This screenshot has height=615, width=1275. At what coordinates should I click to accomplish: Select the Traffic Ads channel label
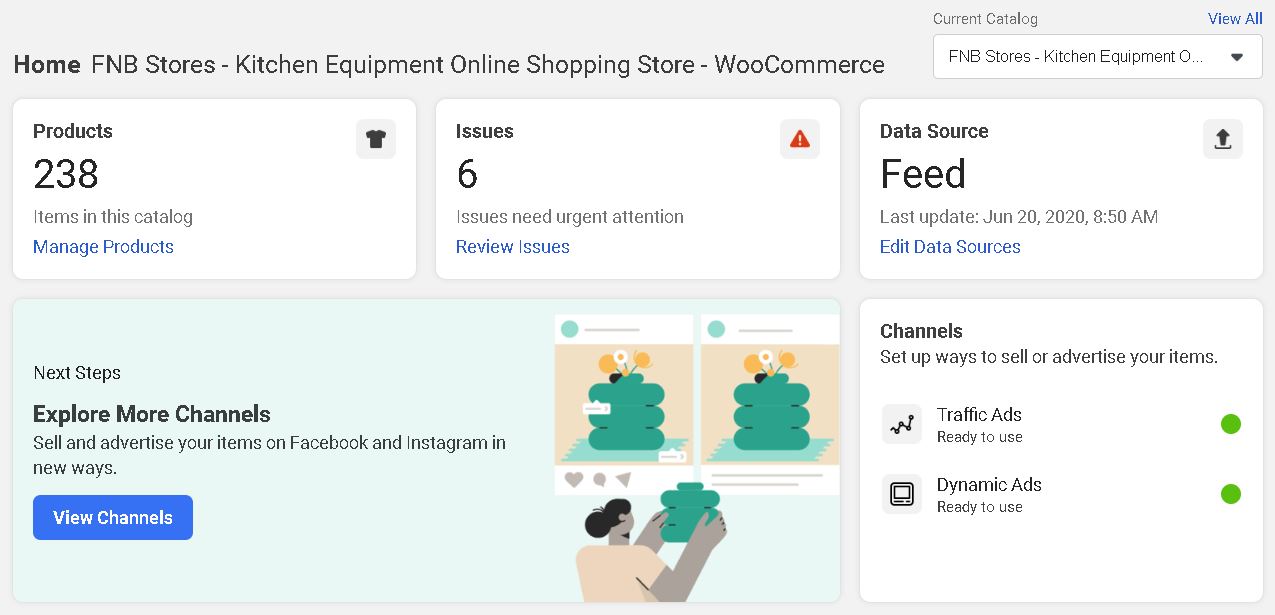point(979,414)
